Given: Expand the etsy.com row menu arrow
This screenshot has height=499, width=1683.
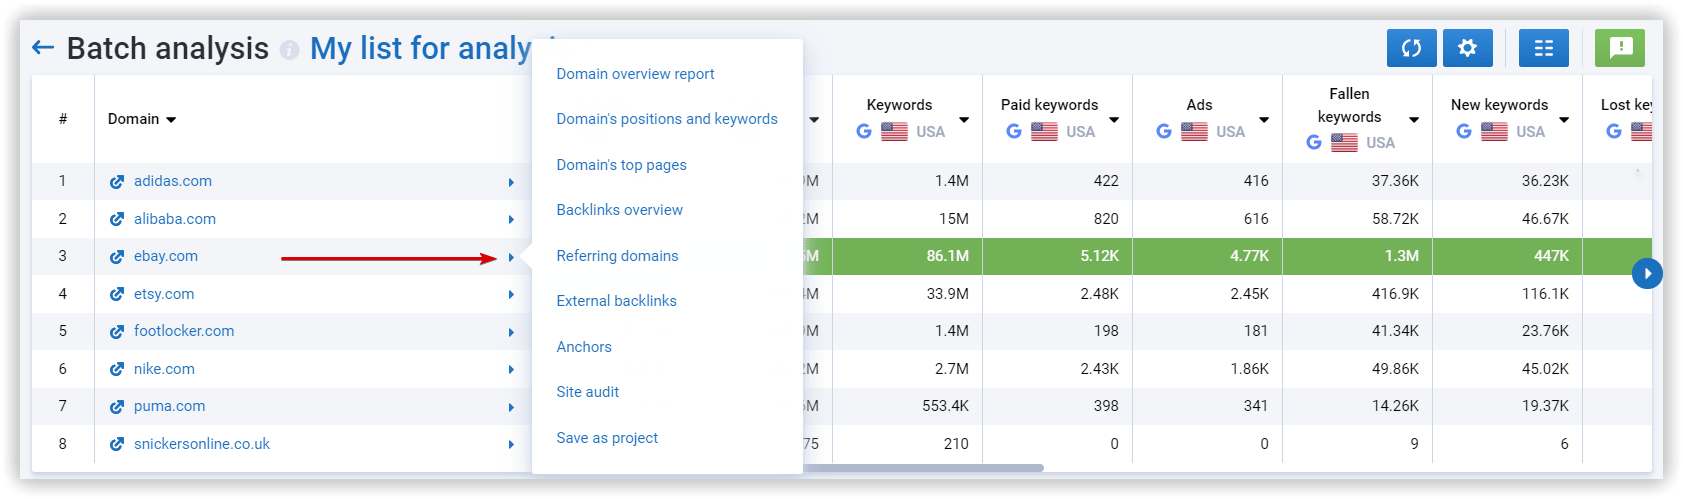Looking at the screenshot, I should [511, 294].
